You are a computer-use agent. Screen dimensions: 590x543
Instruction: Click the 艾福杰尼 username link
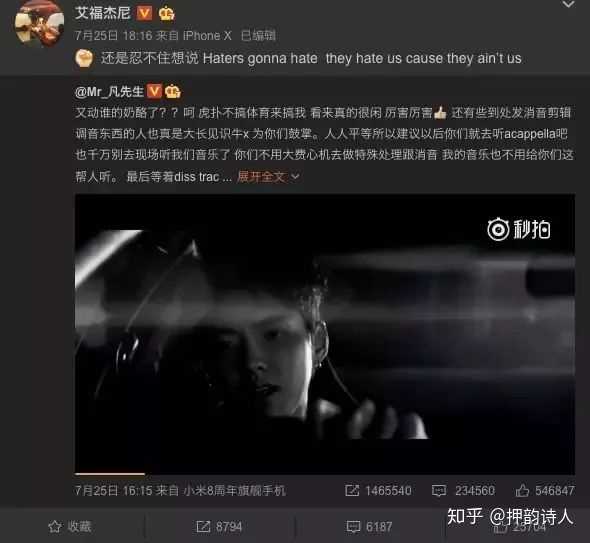[x=102, y=13]
